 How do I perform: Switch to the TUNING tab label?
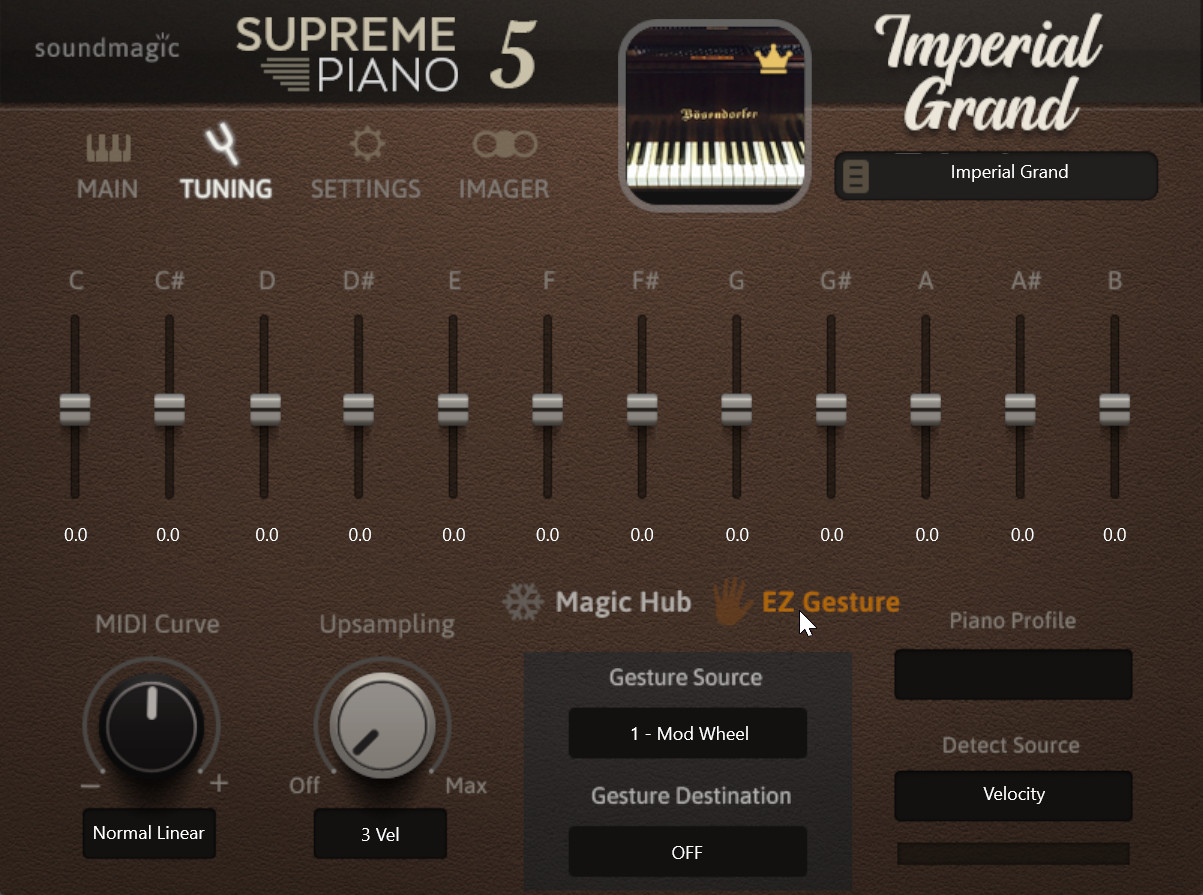click(226, 188)
